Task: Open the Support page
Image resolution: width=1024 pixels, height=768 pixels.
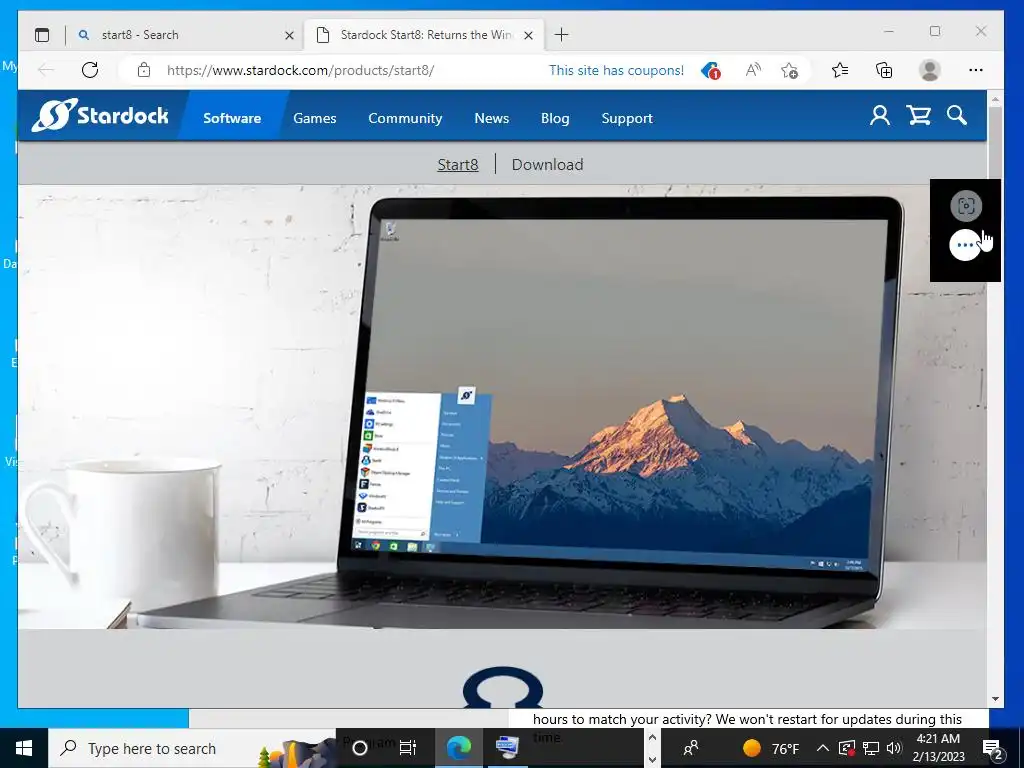Action: (x=627, y=118)
